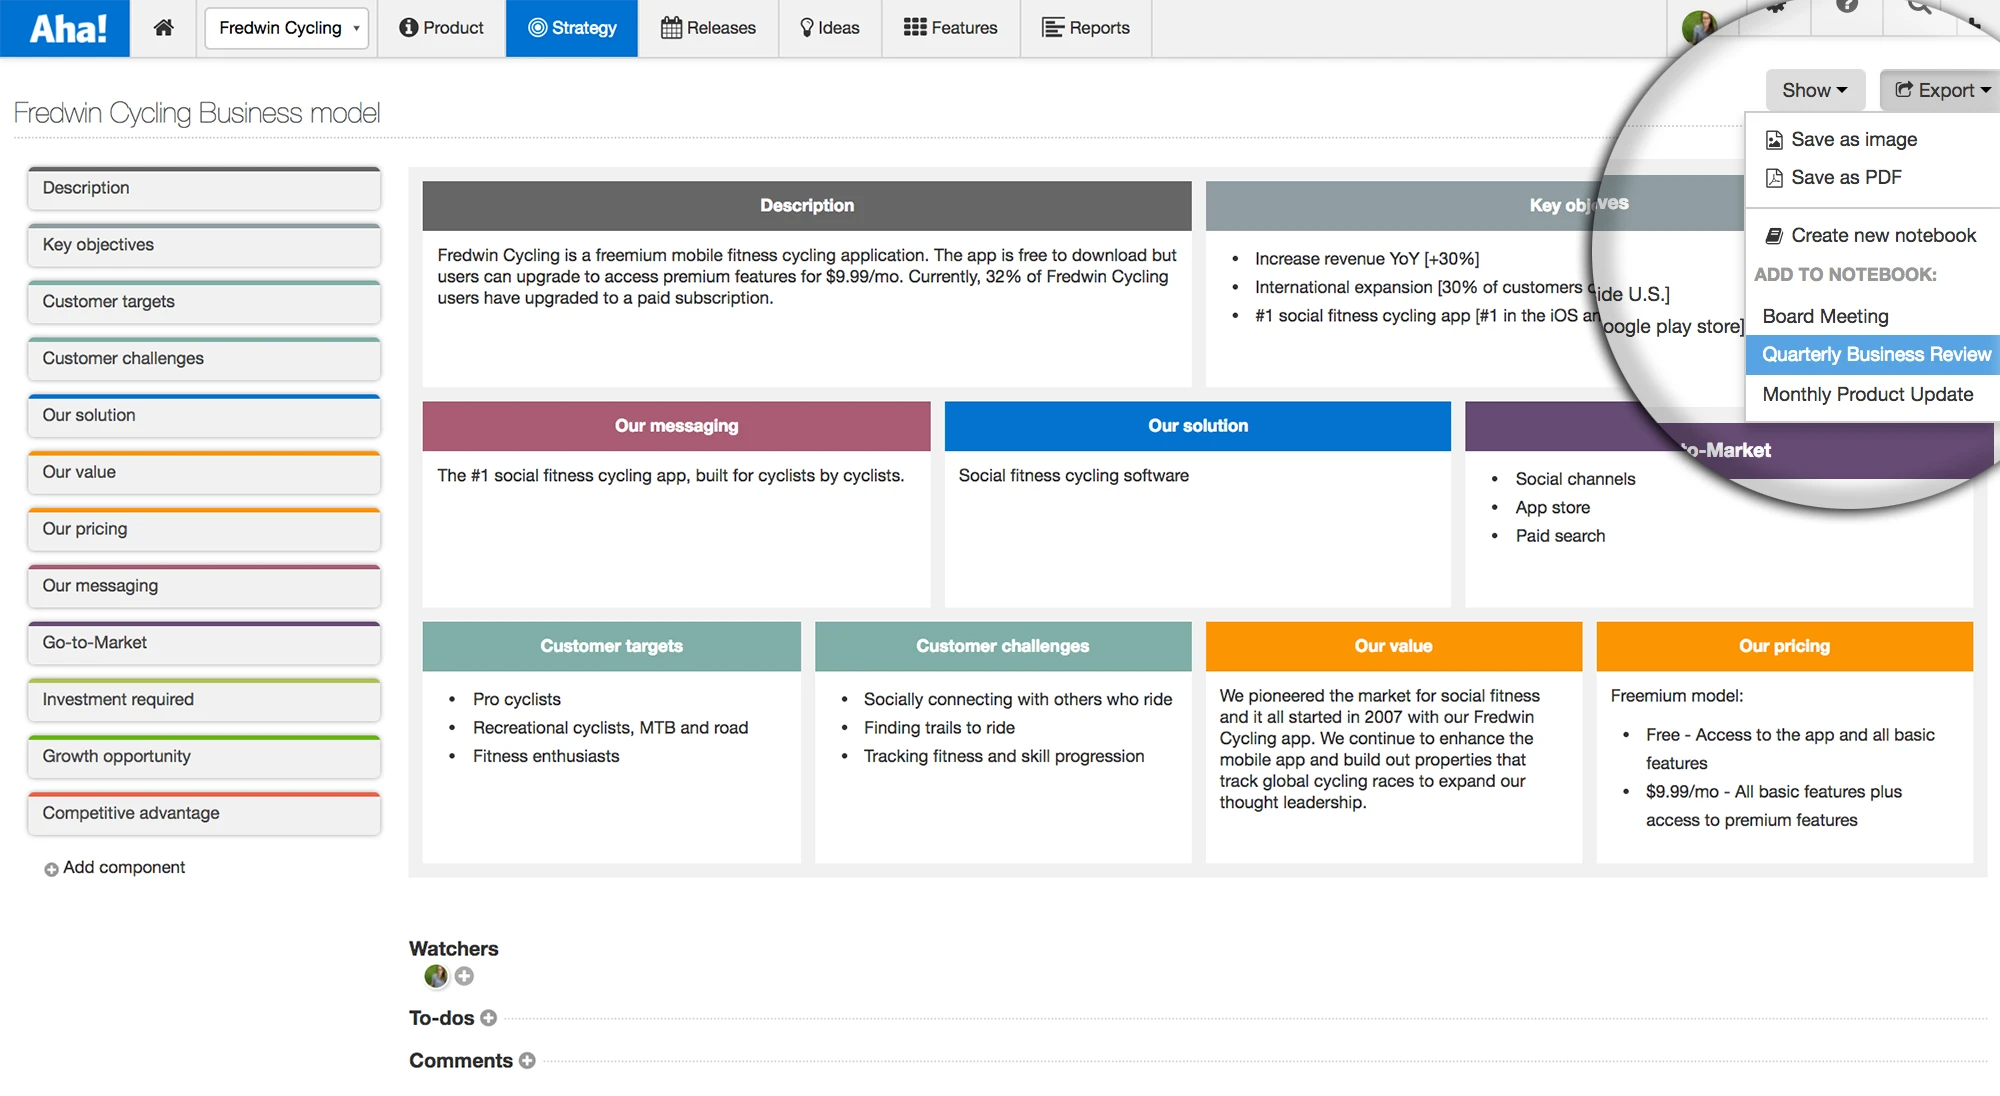Expand the Show dropdown

[x=1814, y=90]
